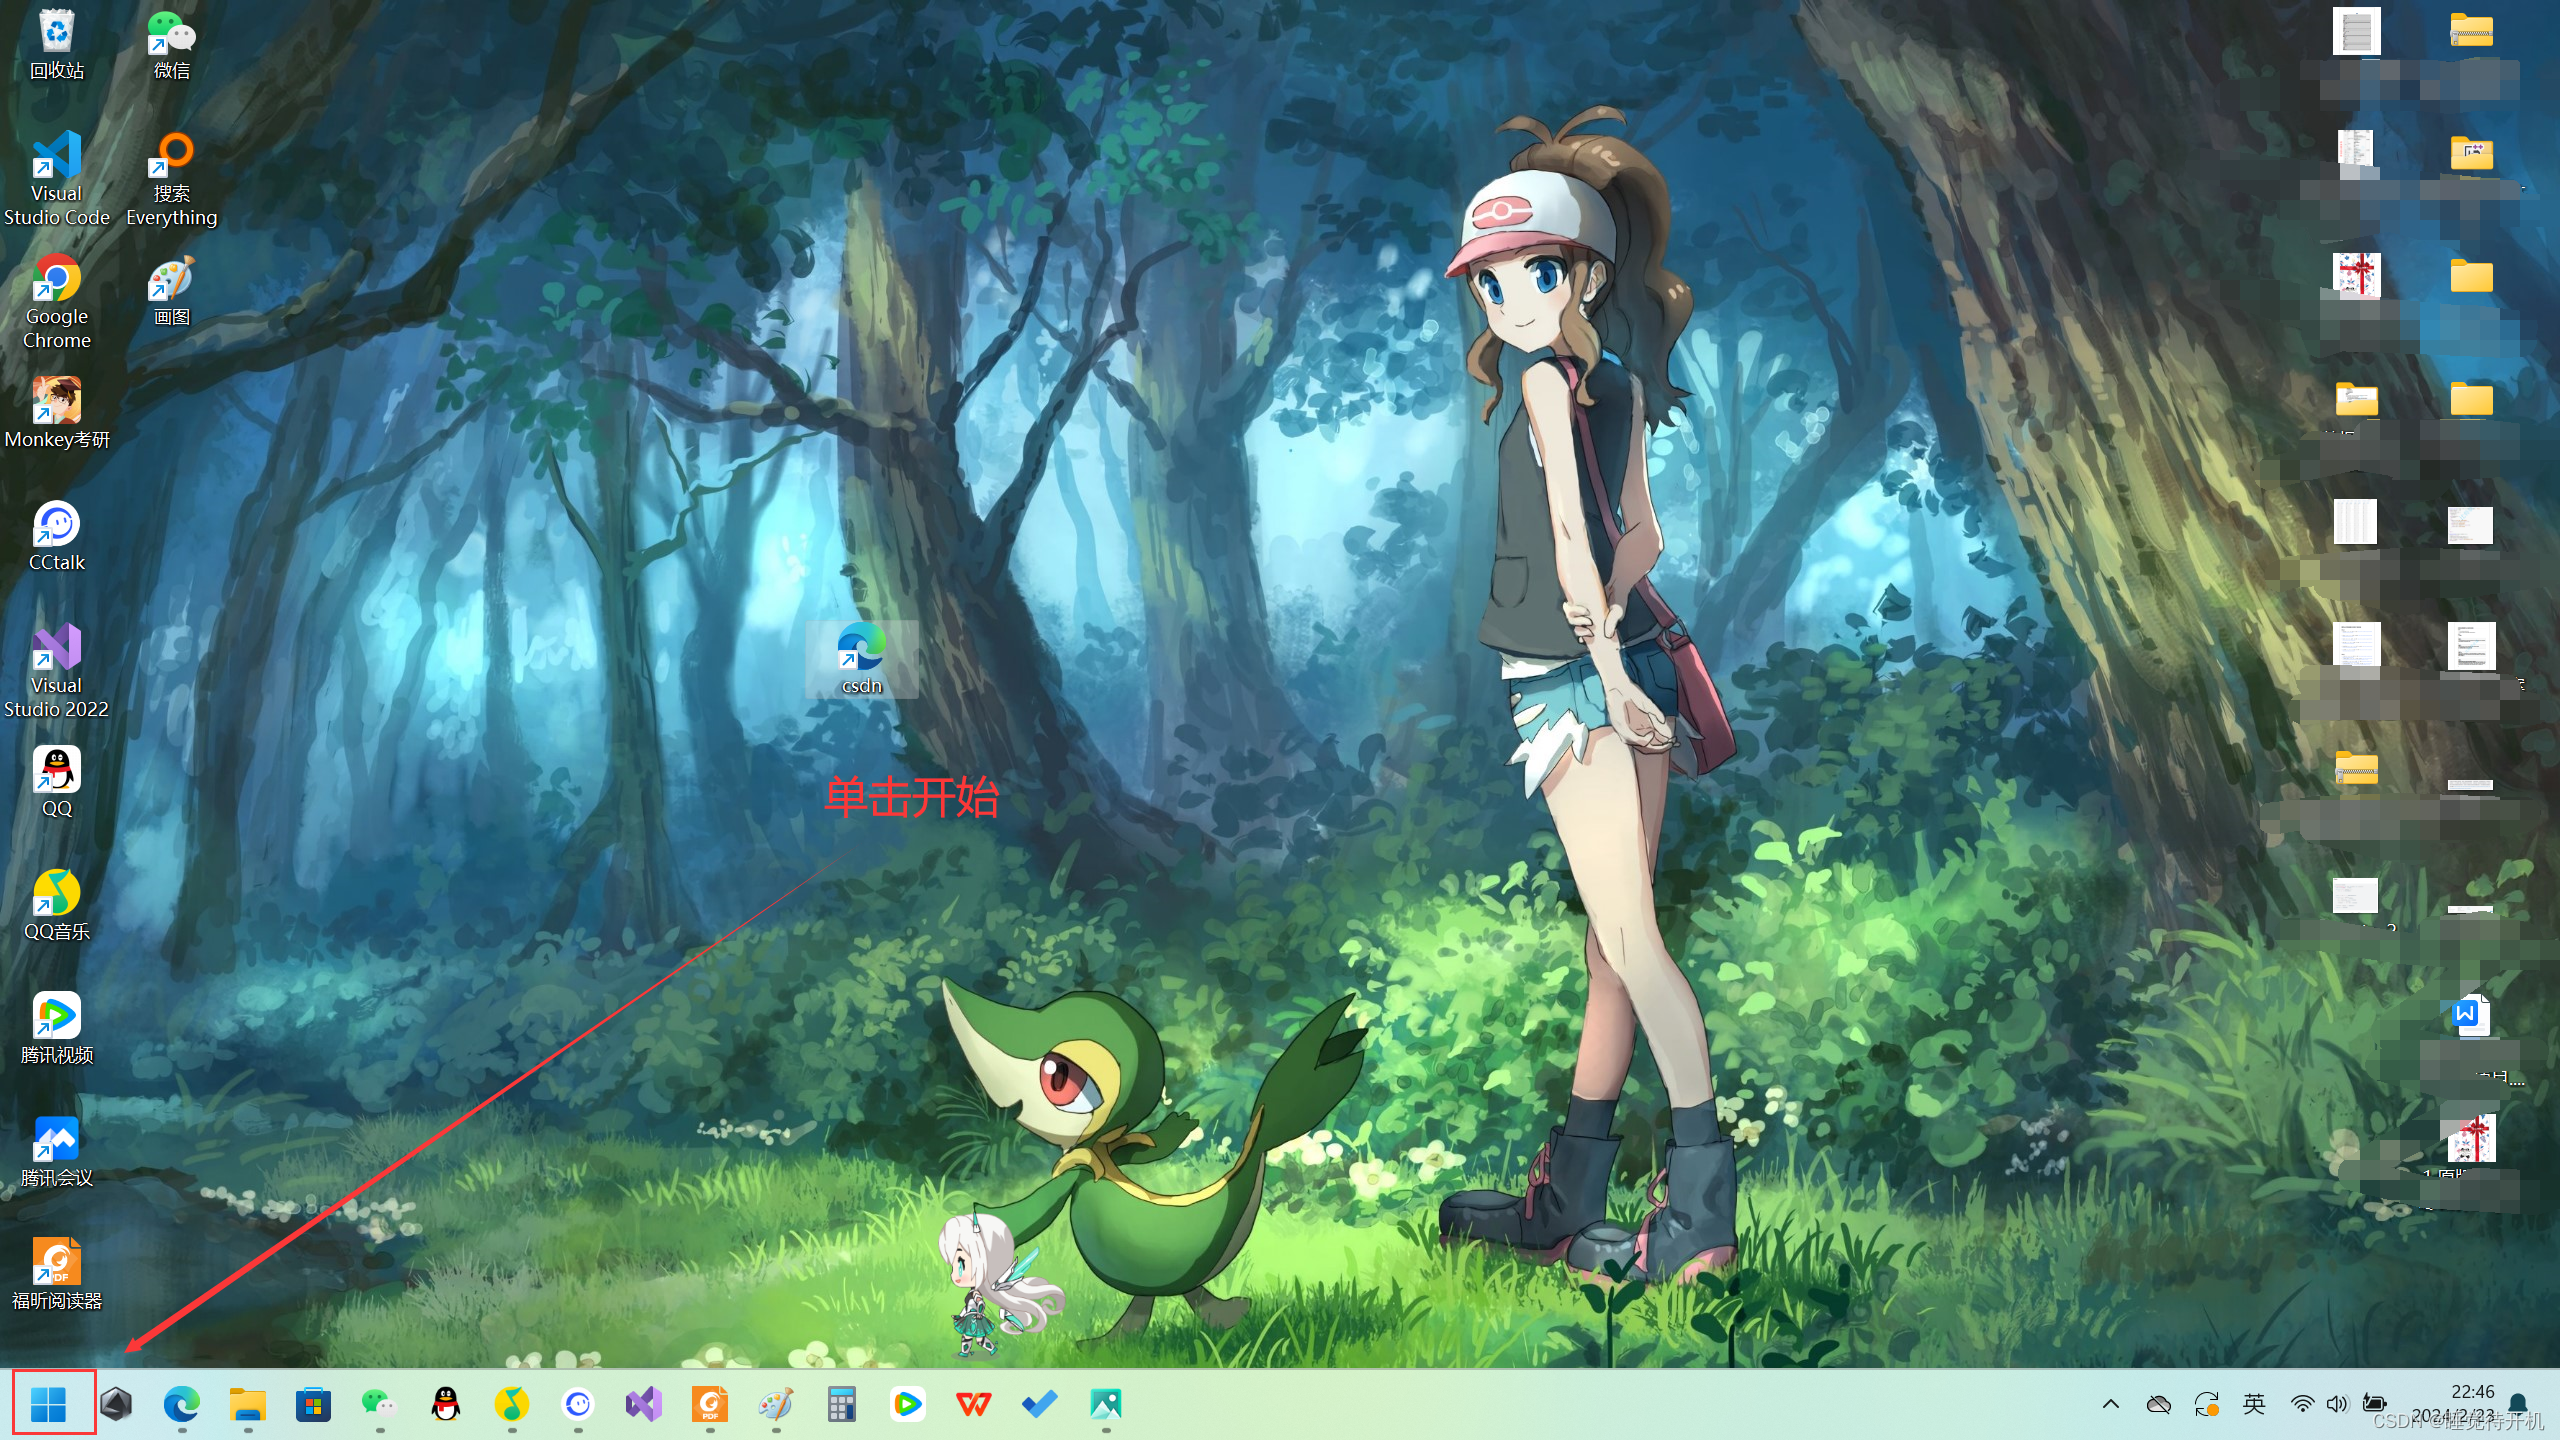Open Microsoft To Do from the taskbar

[x=1040, y=1404]
